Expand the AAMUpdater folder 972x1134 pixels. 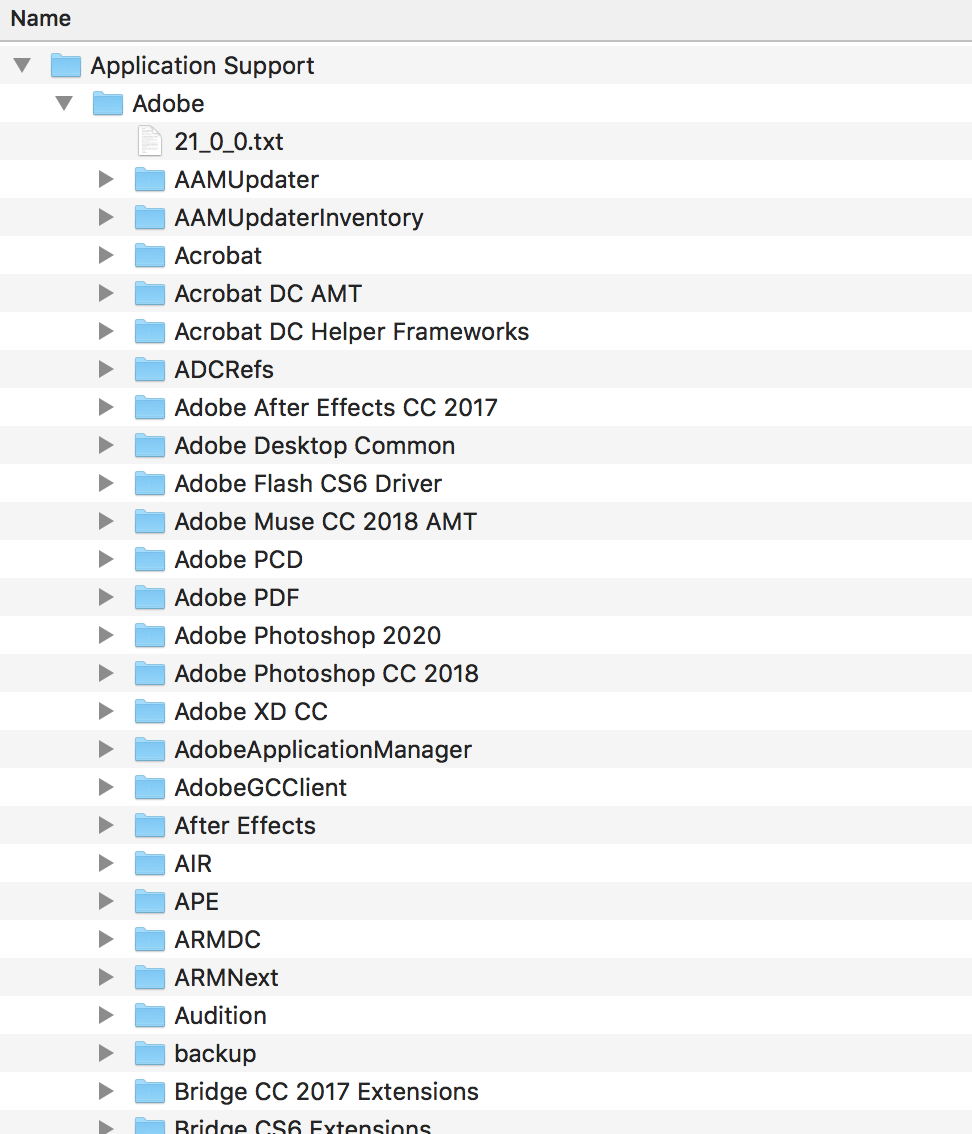click(x=106, y=179)
